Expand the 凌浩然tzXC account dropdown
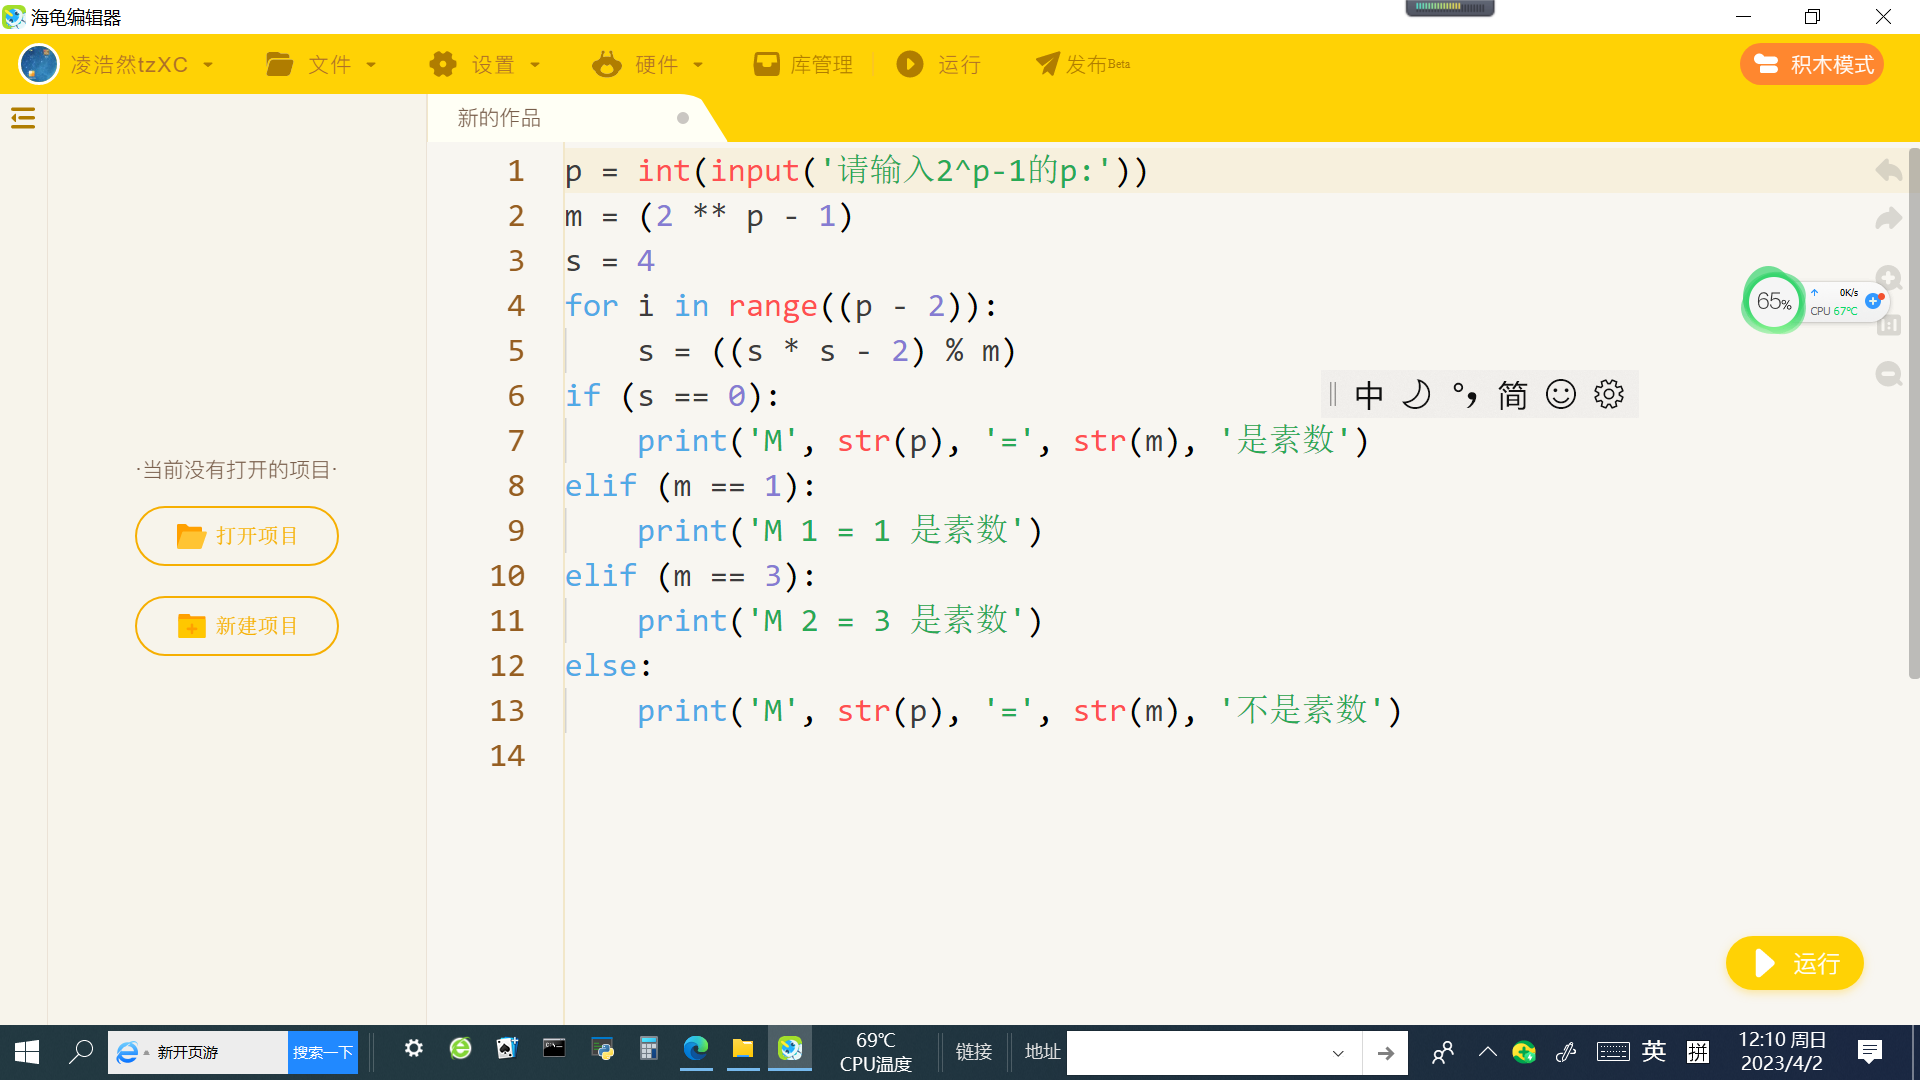 [208, 65]
